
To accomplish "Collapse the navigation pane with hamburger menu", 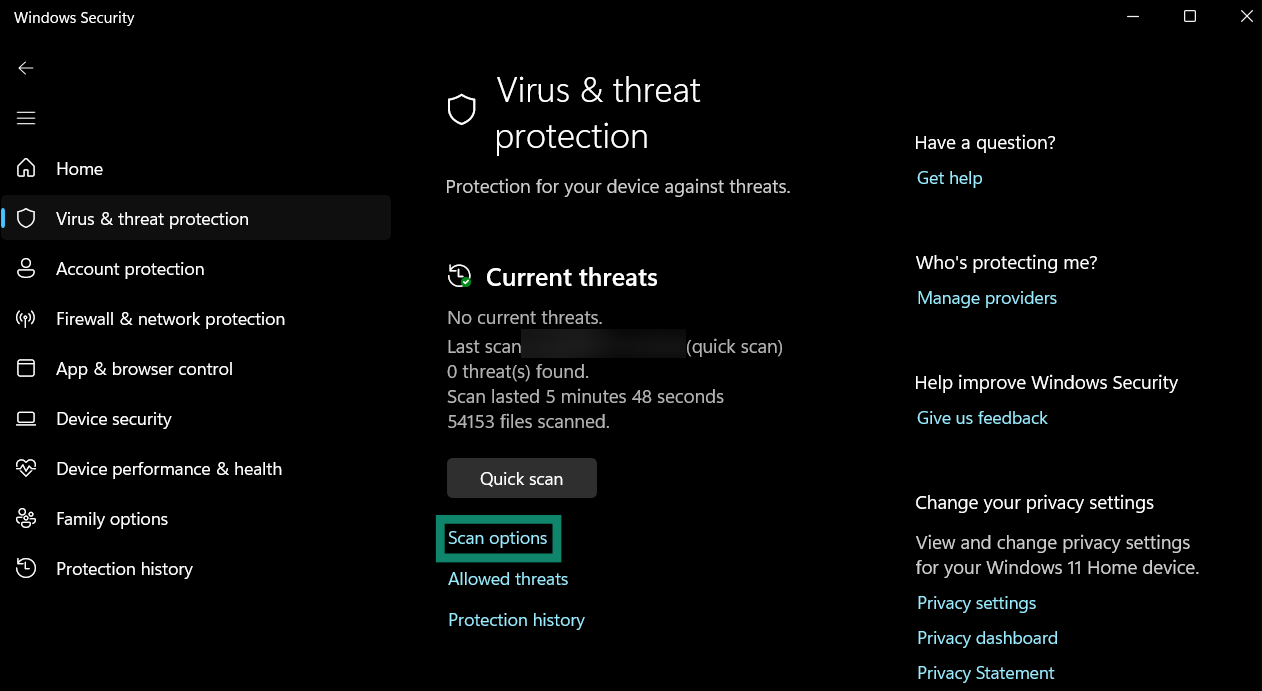I will coord(25,117).
